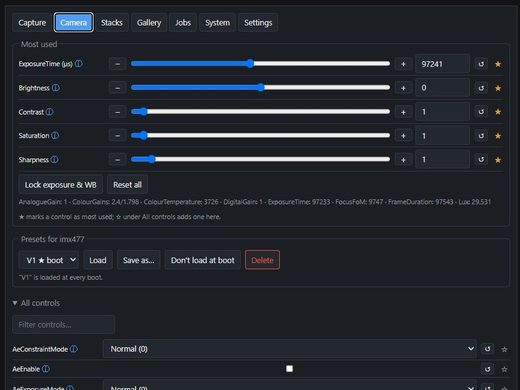Reset Sharpness to default
This screenshot has width=520, height=390.
point(481,160)
